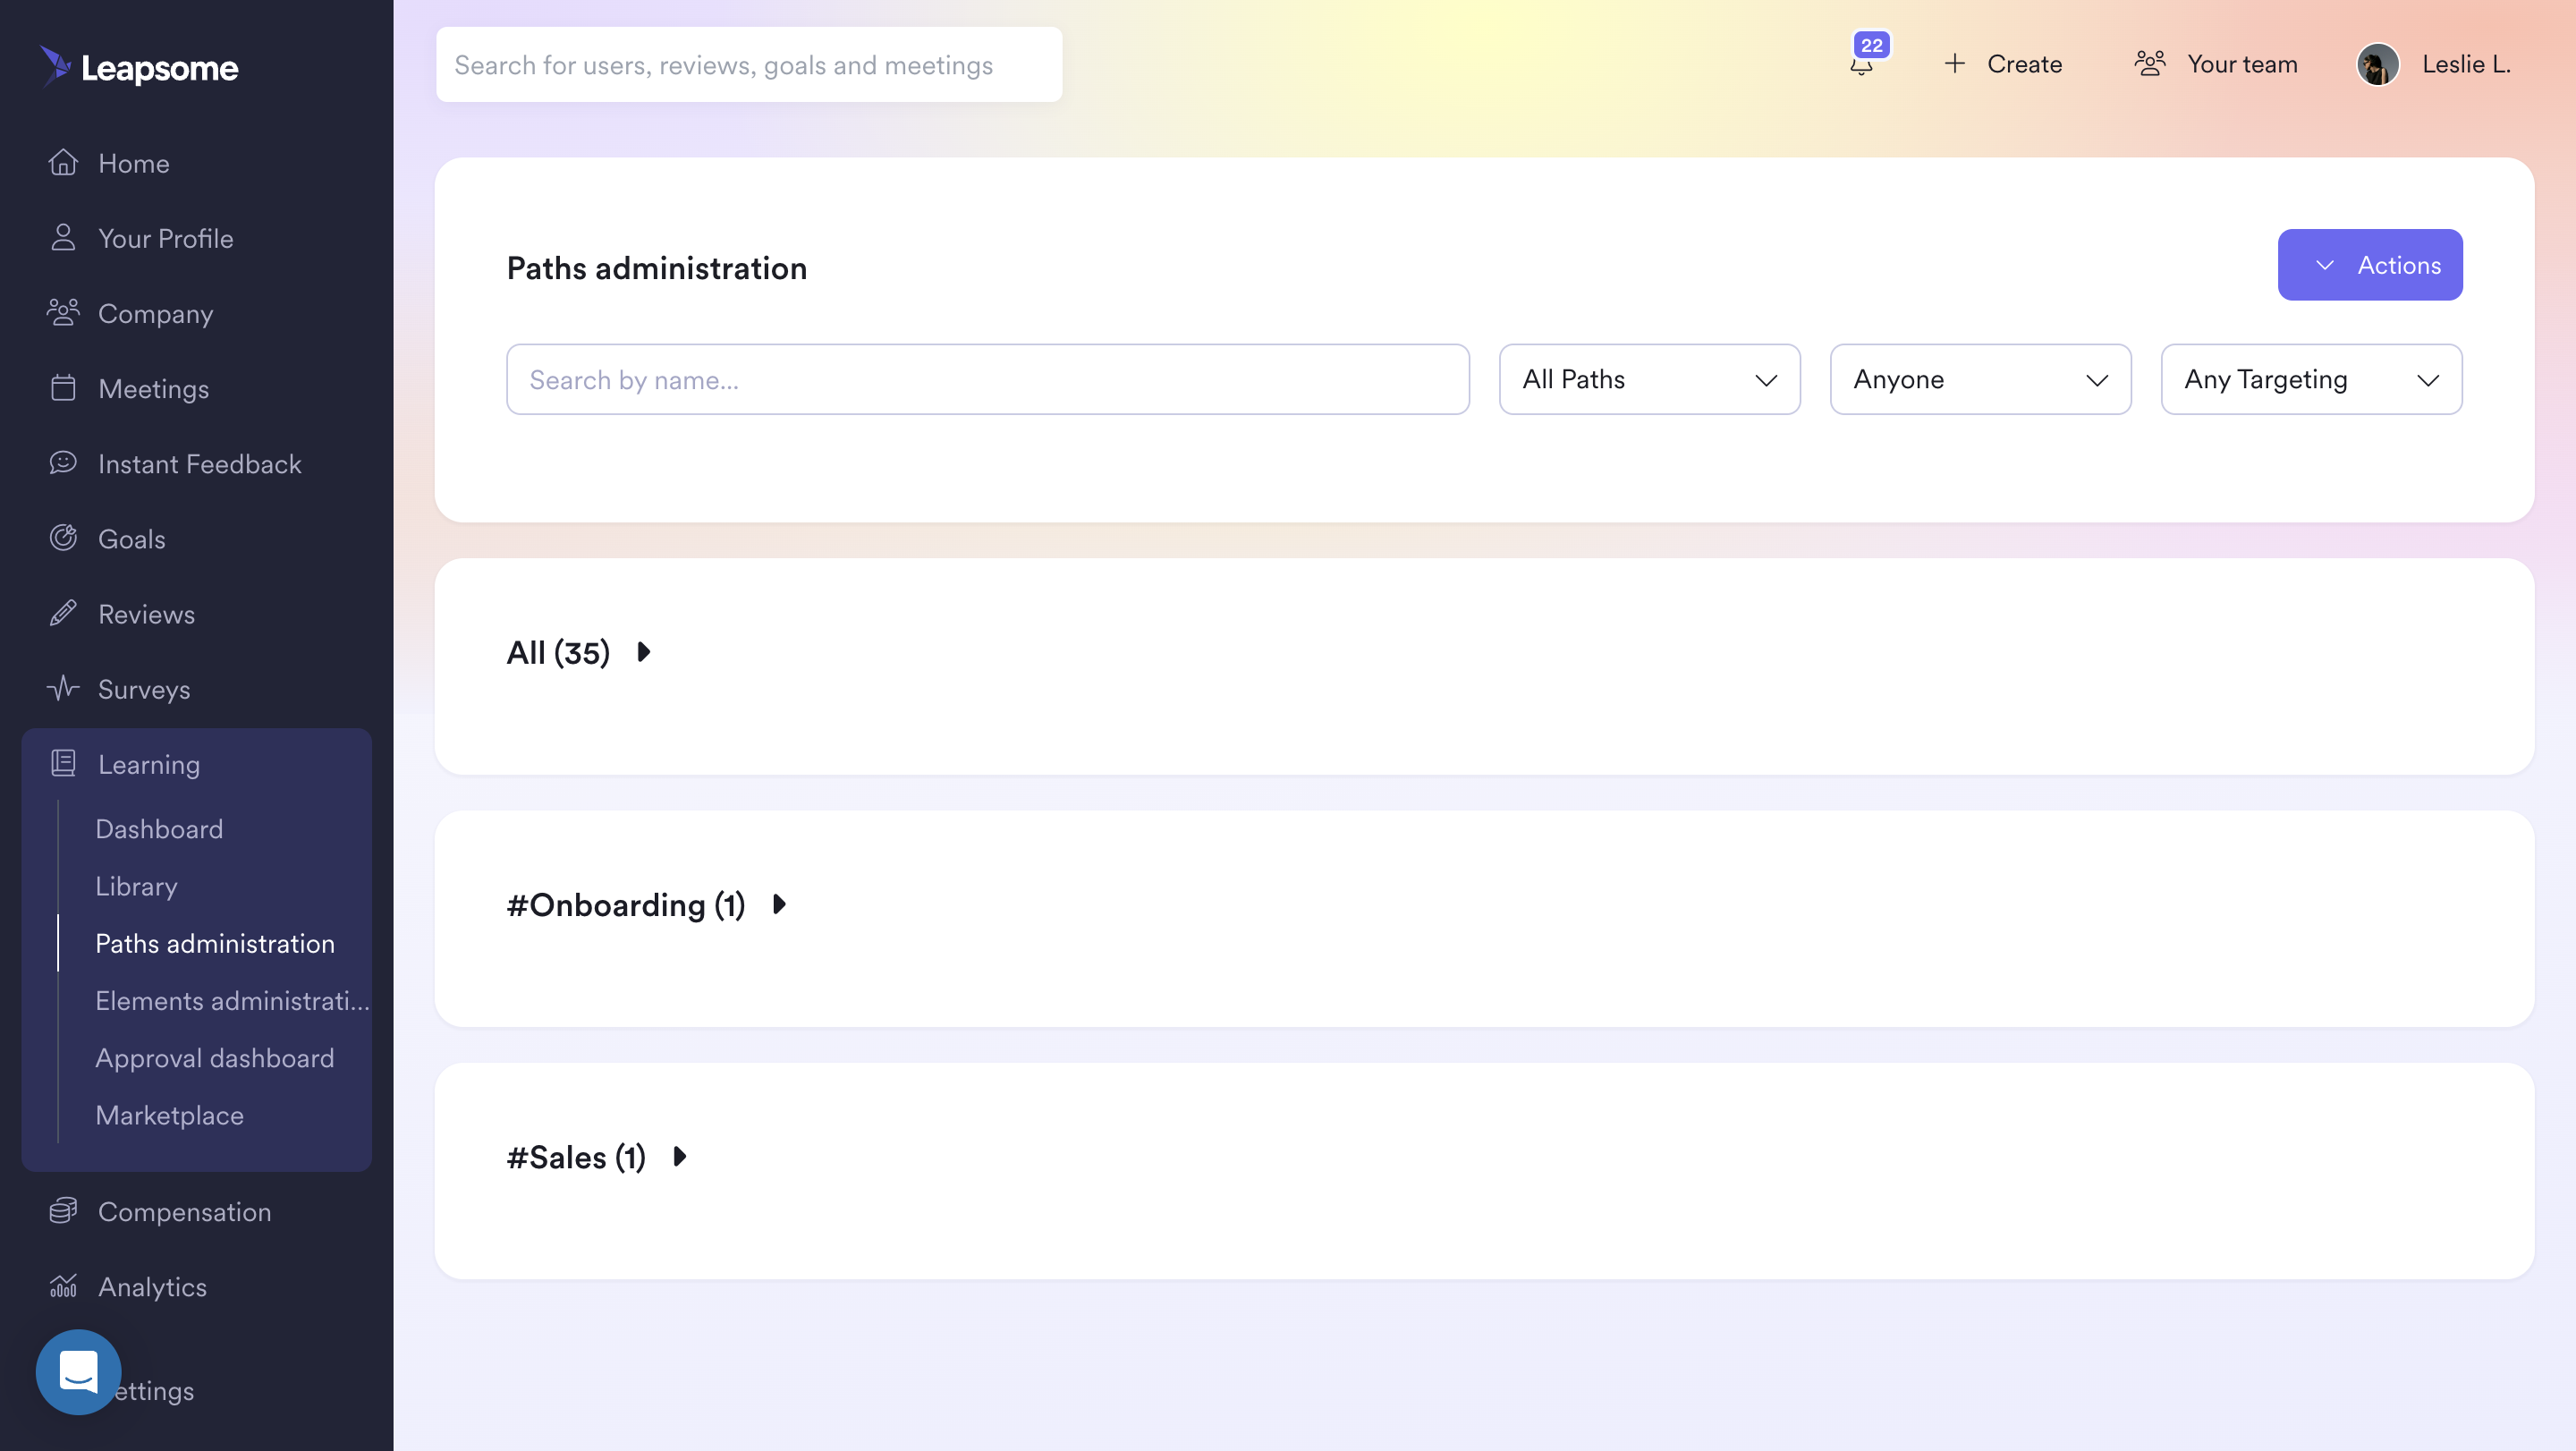2576x1451 pixels.
Task: Open the Any Targeting dropdown
Action: 2311,379
